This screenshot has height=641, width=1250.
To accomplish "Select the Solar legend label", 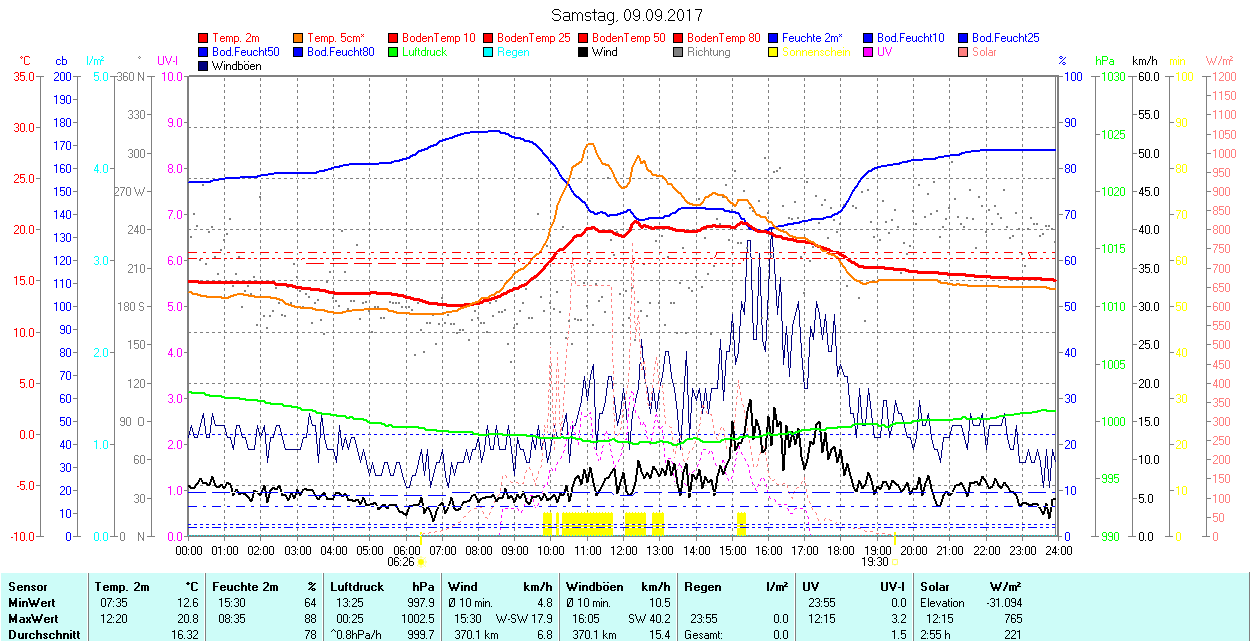I will 984,52.
